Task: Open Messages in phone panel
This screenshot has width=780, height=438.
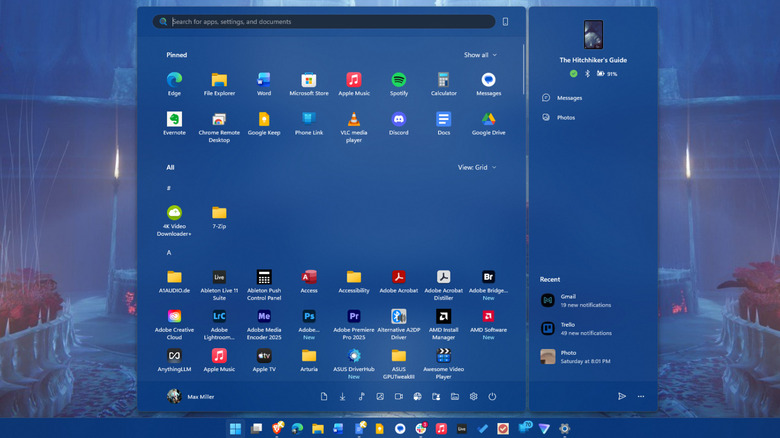Action: (562, 98)
